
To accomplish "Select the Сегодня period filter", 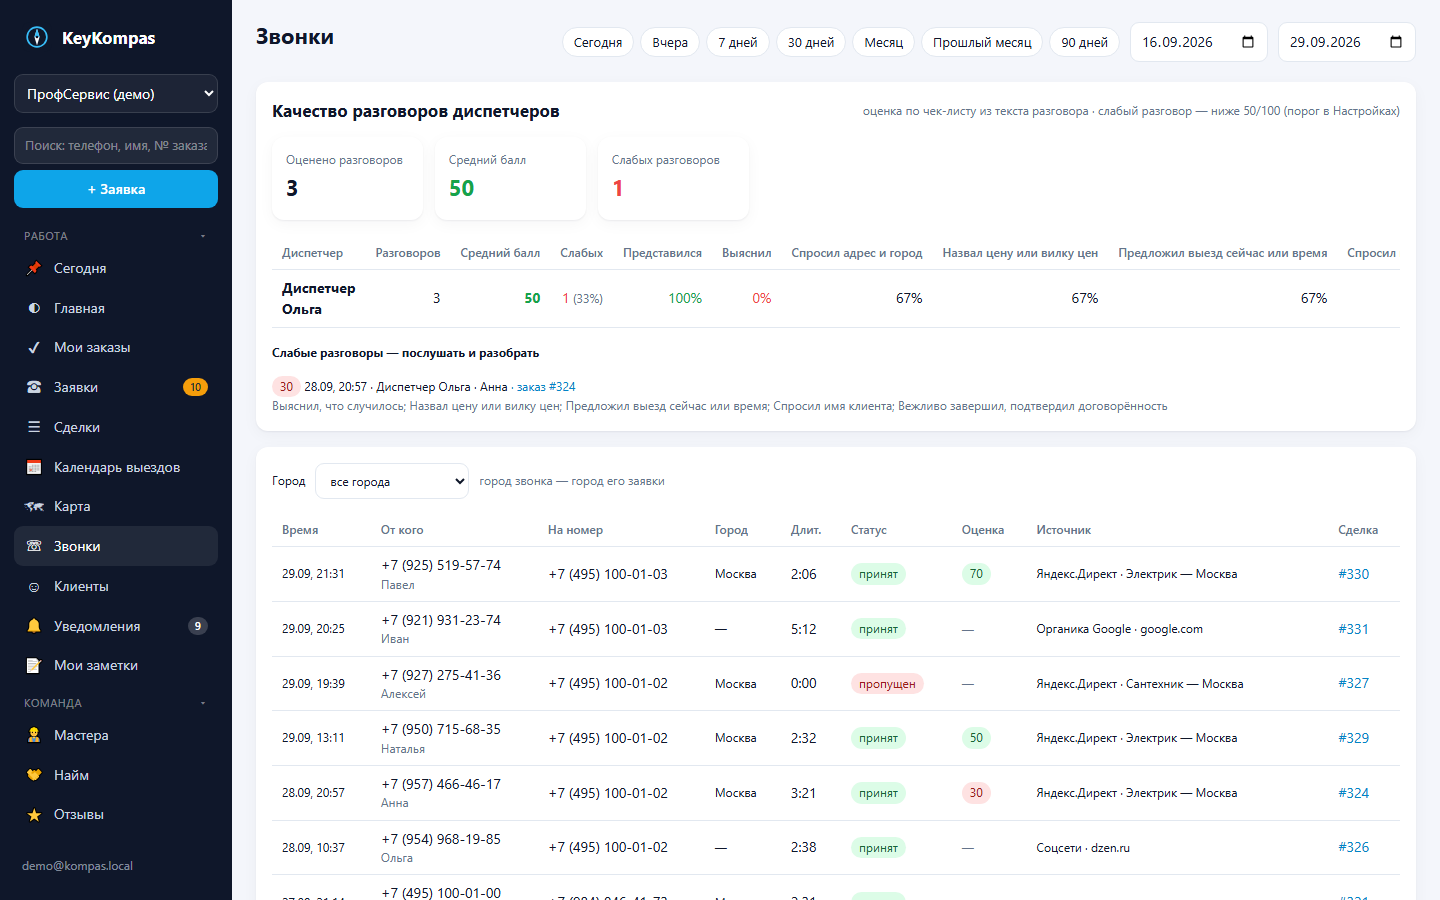I will (598, 42).
